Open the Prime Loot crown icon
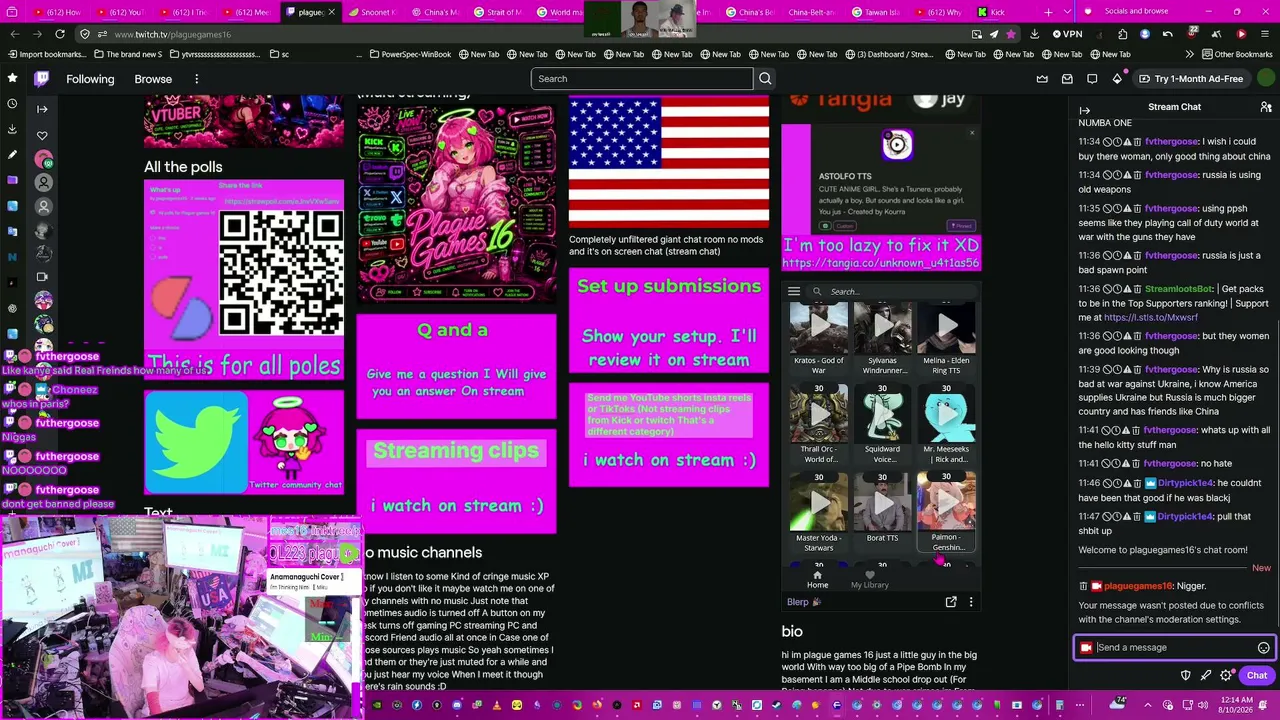 tap(1042, 79)
